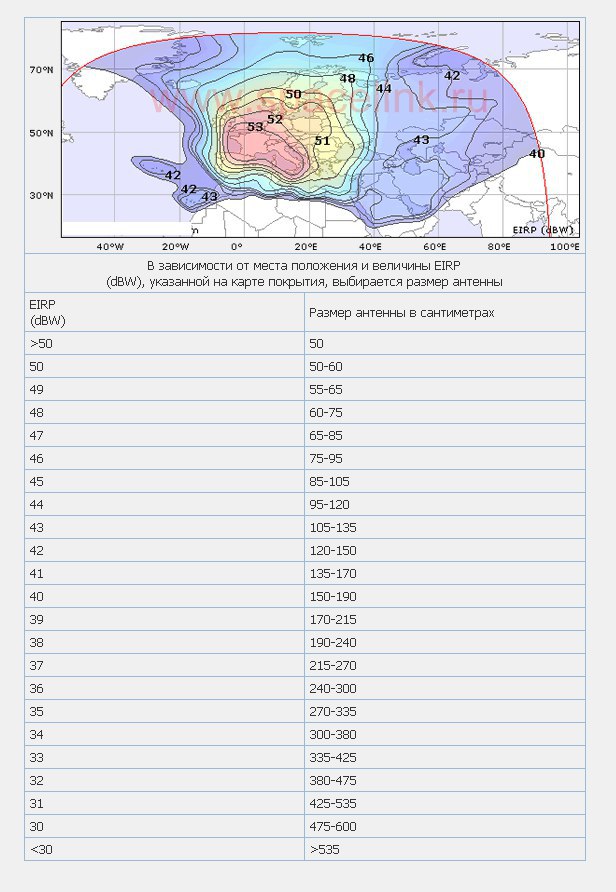Click the '380-475' antenna size cell
The height and width of the screenshot is (892, 616).
[445, 780]
